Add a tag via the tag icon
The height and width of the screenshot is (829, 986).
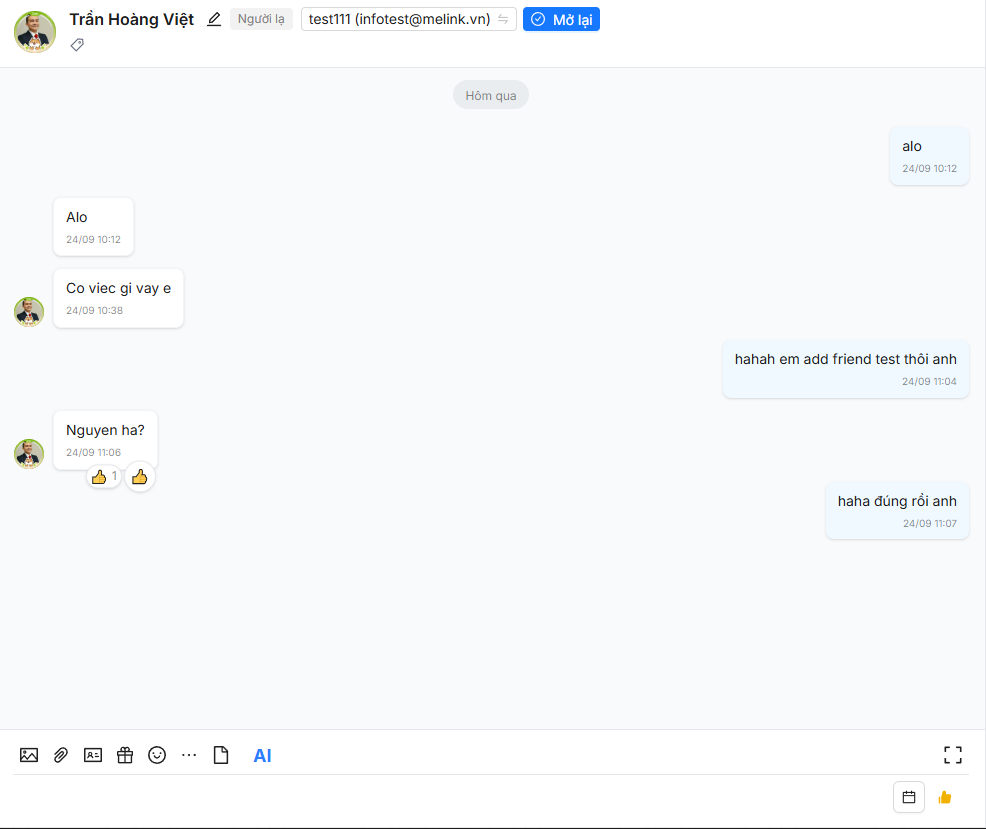click(77, 45)
